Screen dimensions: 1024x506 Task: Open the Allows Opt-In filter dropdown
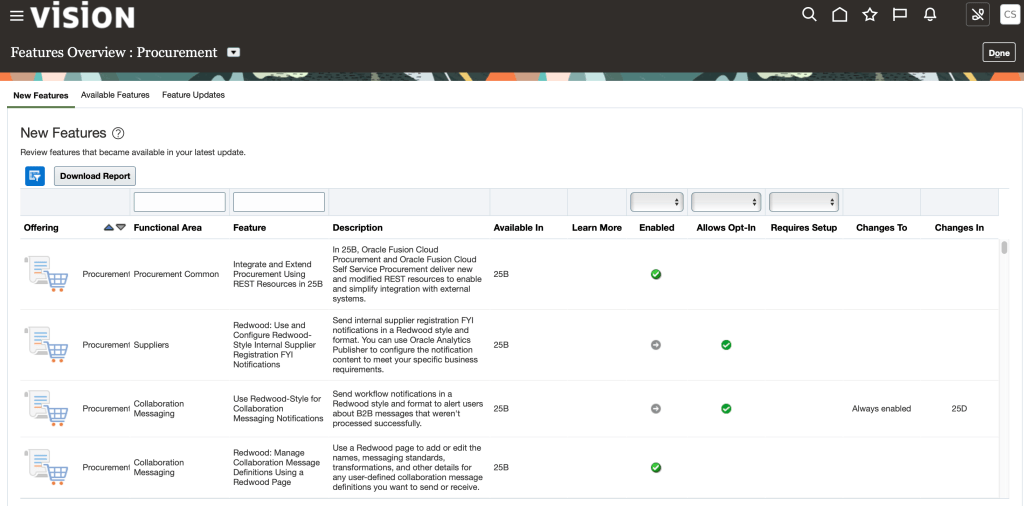point(726,202)
